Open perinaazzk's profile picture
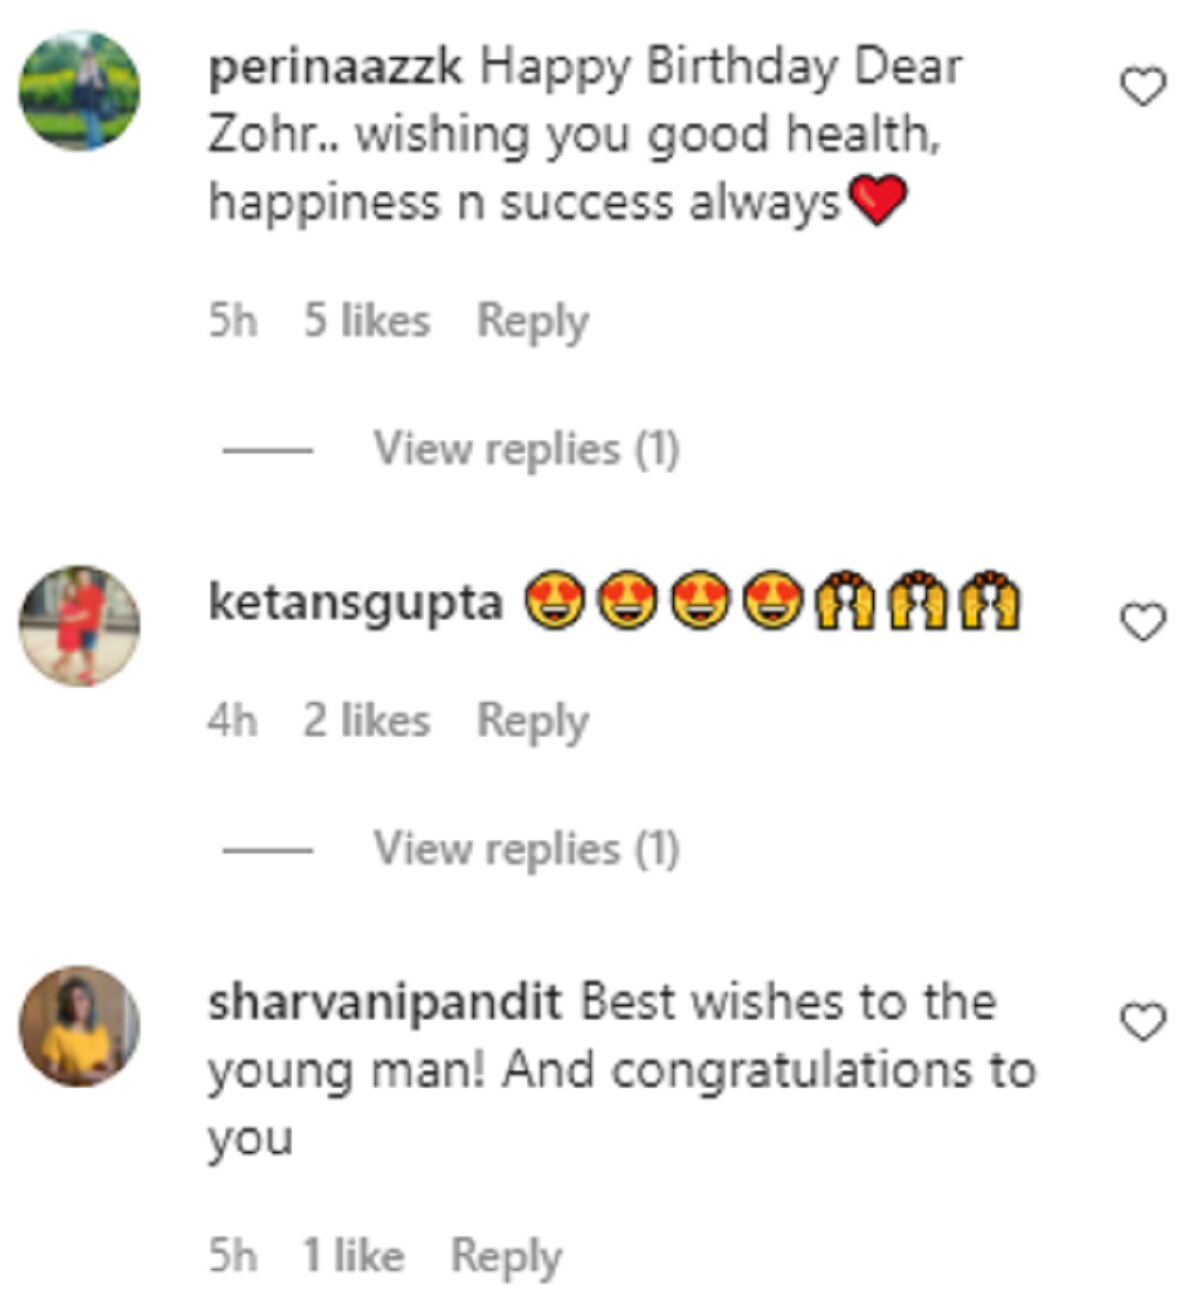The width and height of the screenshot is (1200, 1294). (80, 91)
